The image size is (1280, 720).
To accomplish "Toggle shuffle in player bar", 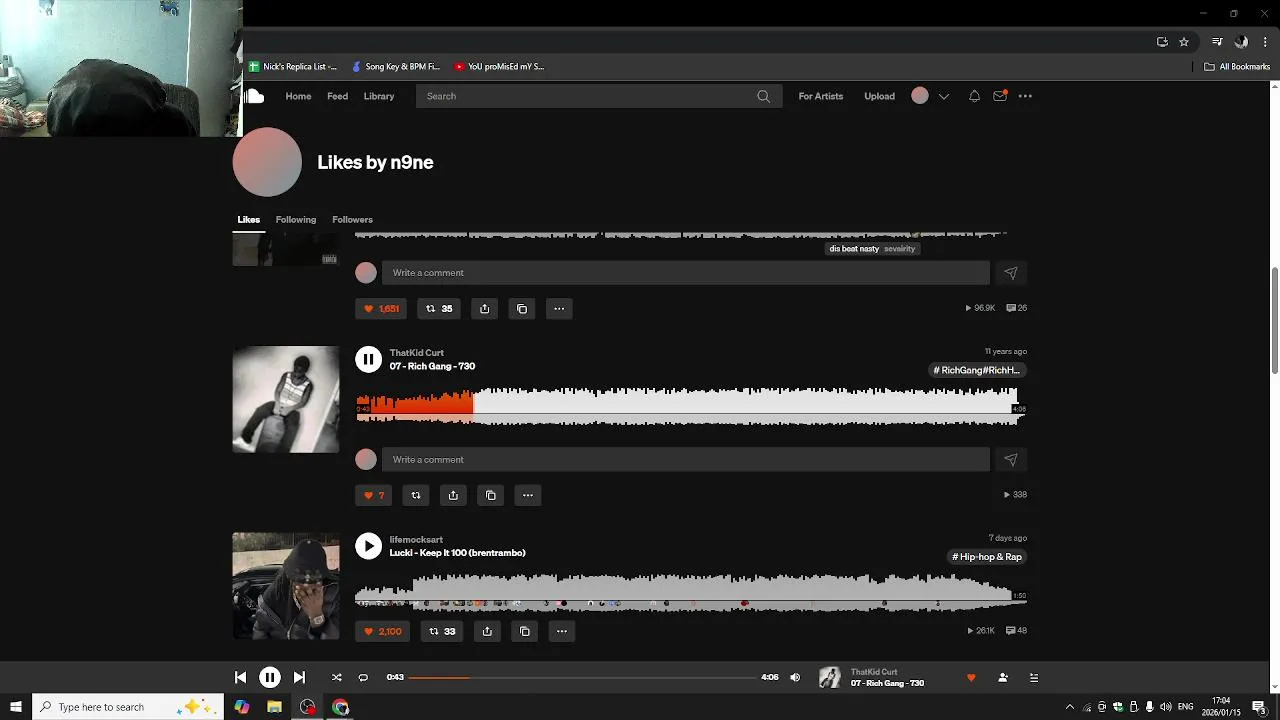I will (x=337, y=677).
